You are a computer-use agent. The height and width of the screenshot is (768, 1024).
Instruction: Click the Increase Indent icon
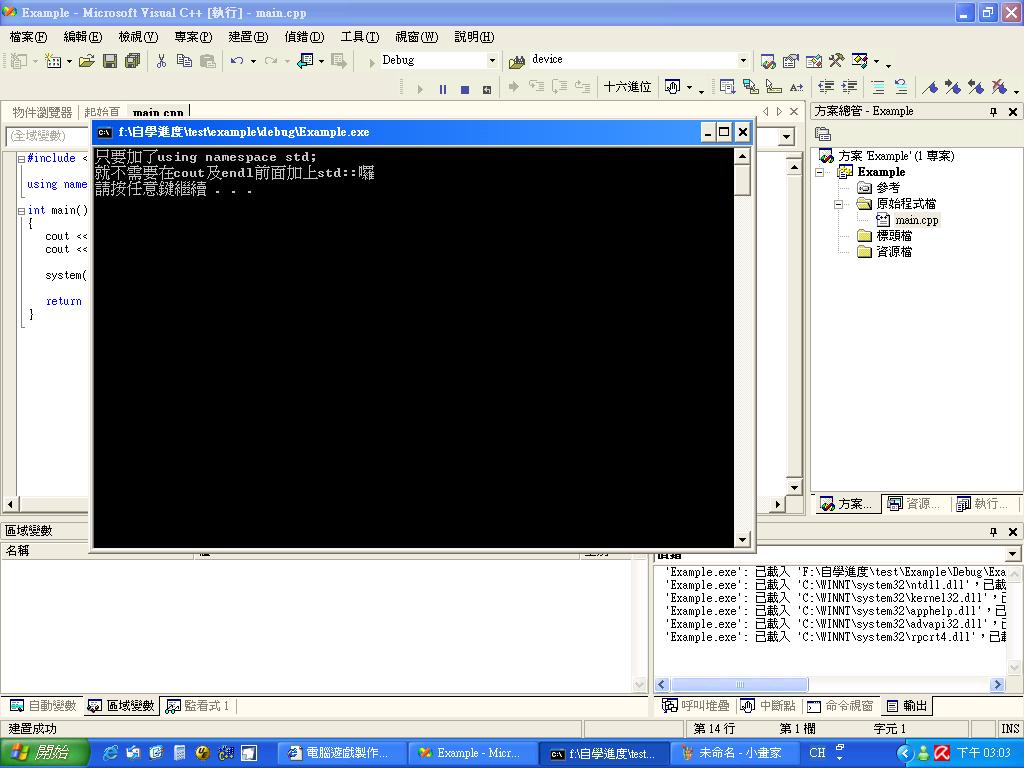(849, 86)
